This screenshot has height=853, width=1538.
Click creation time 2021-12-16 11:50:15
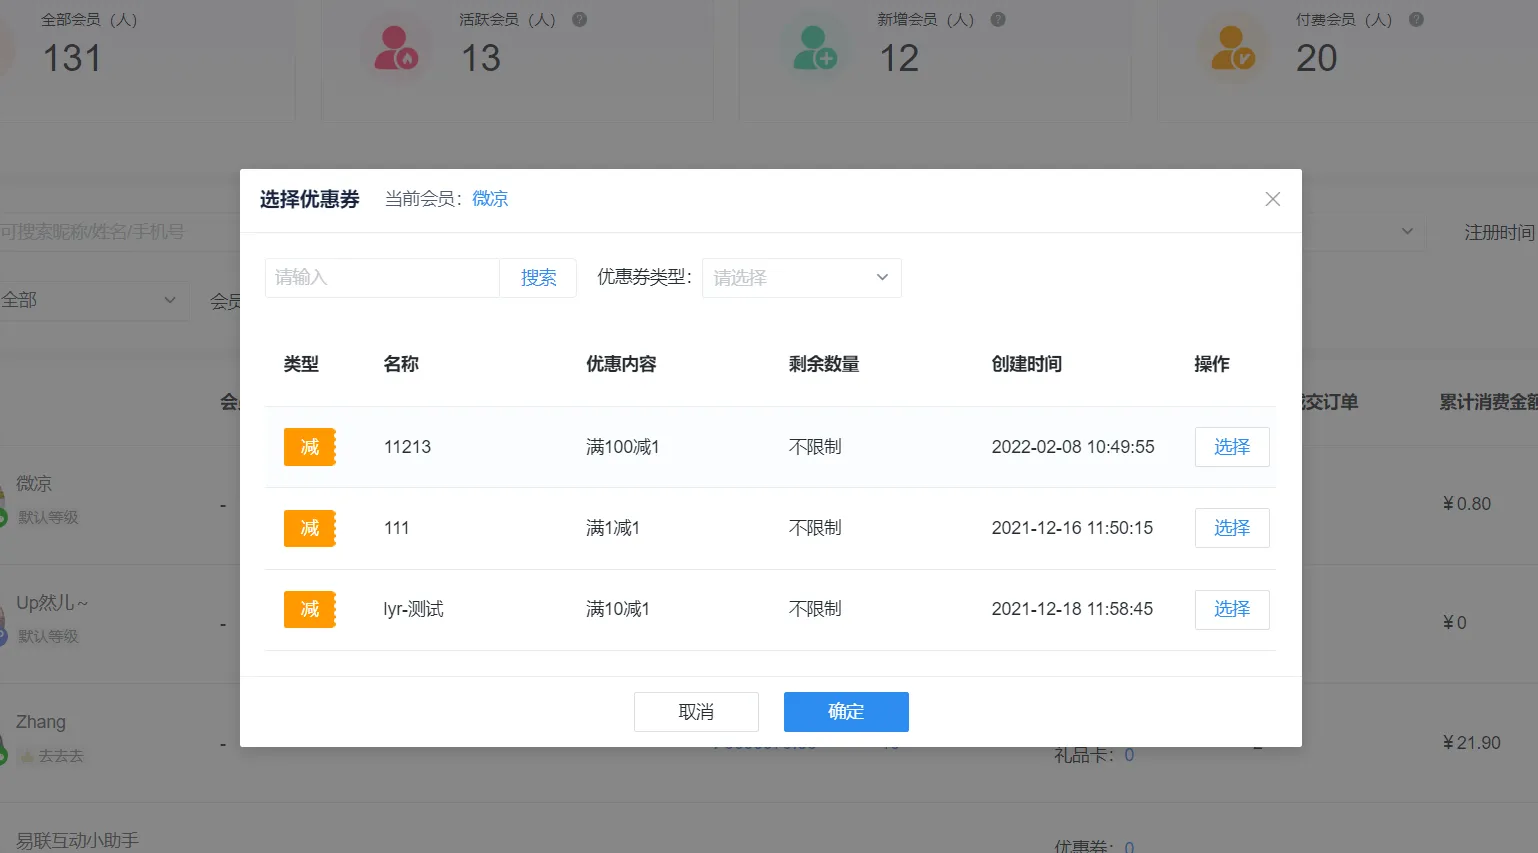click(x=1072, y=528)
